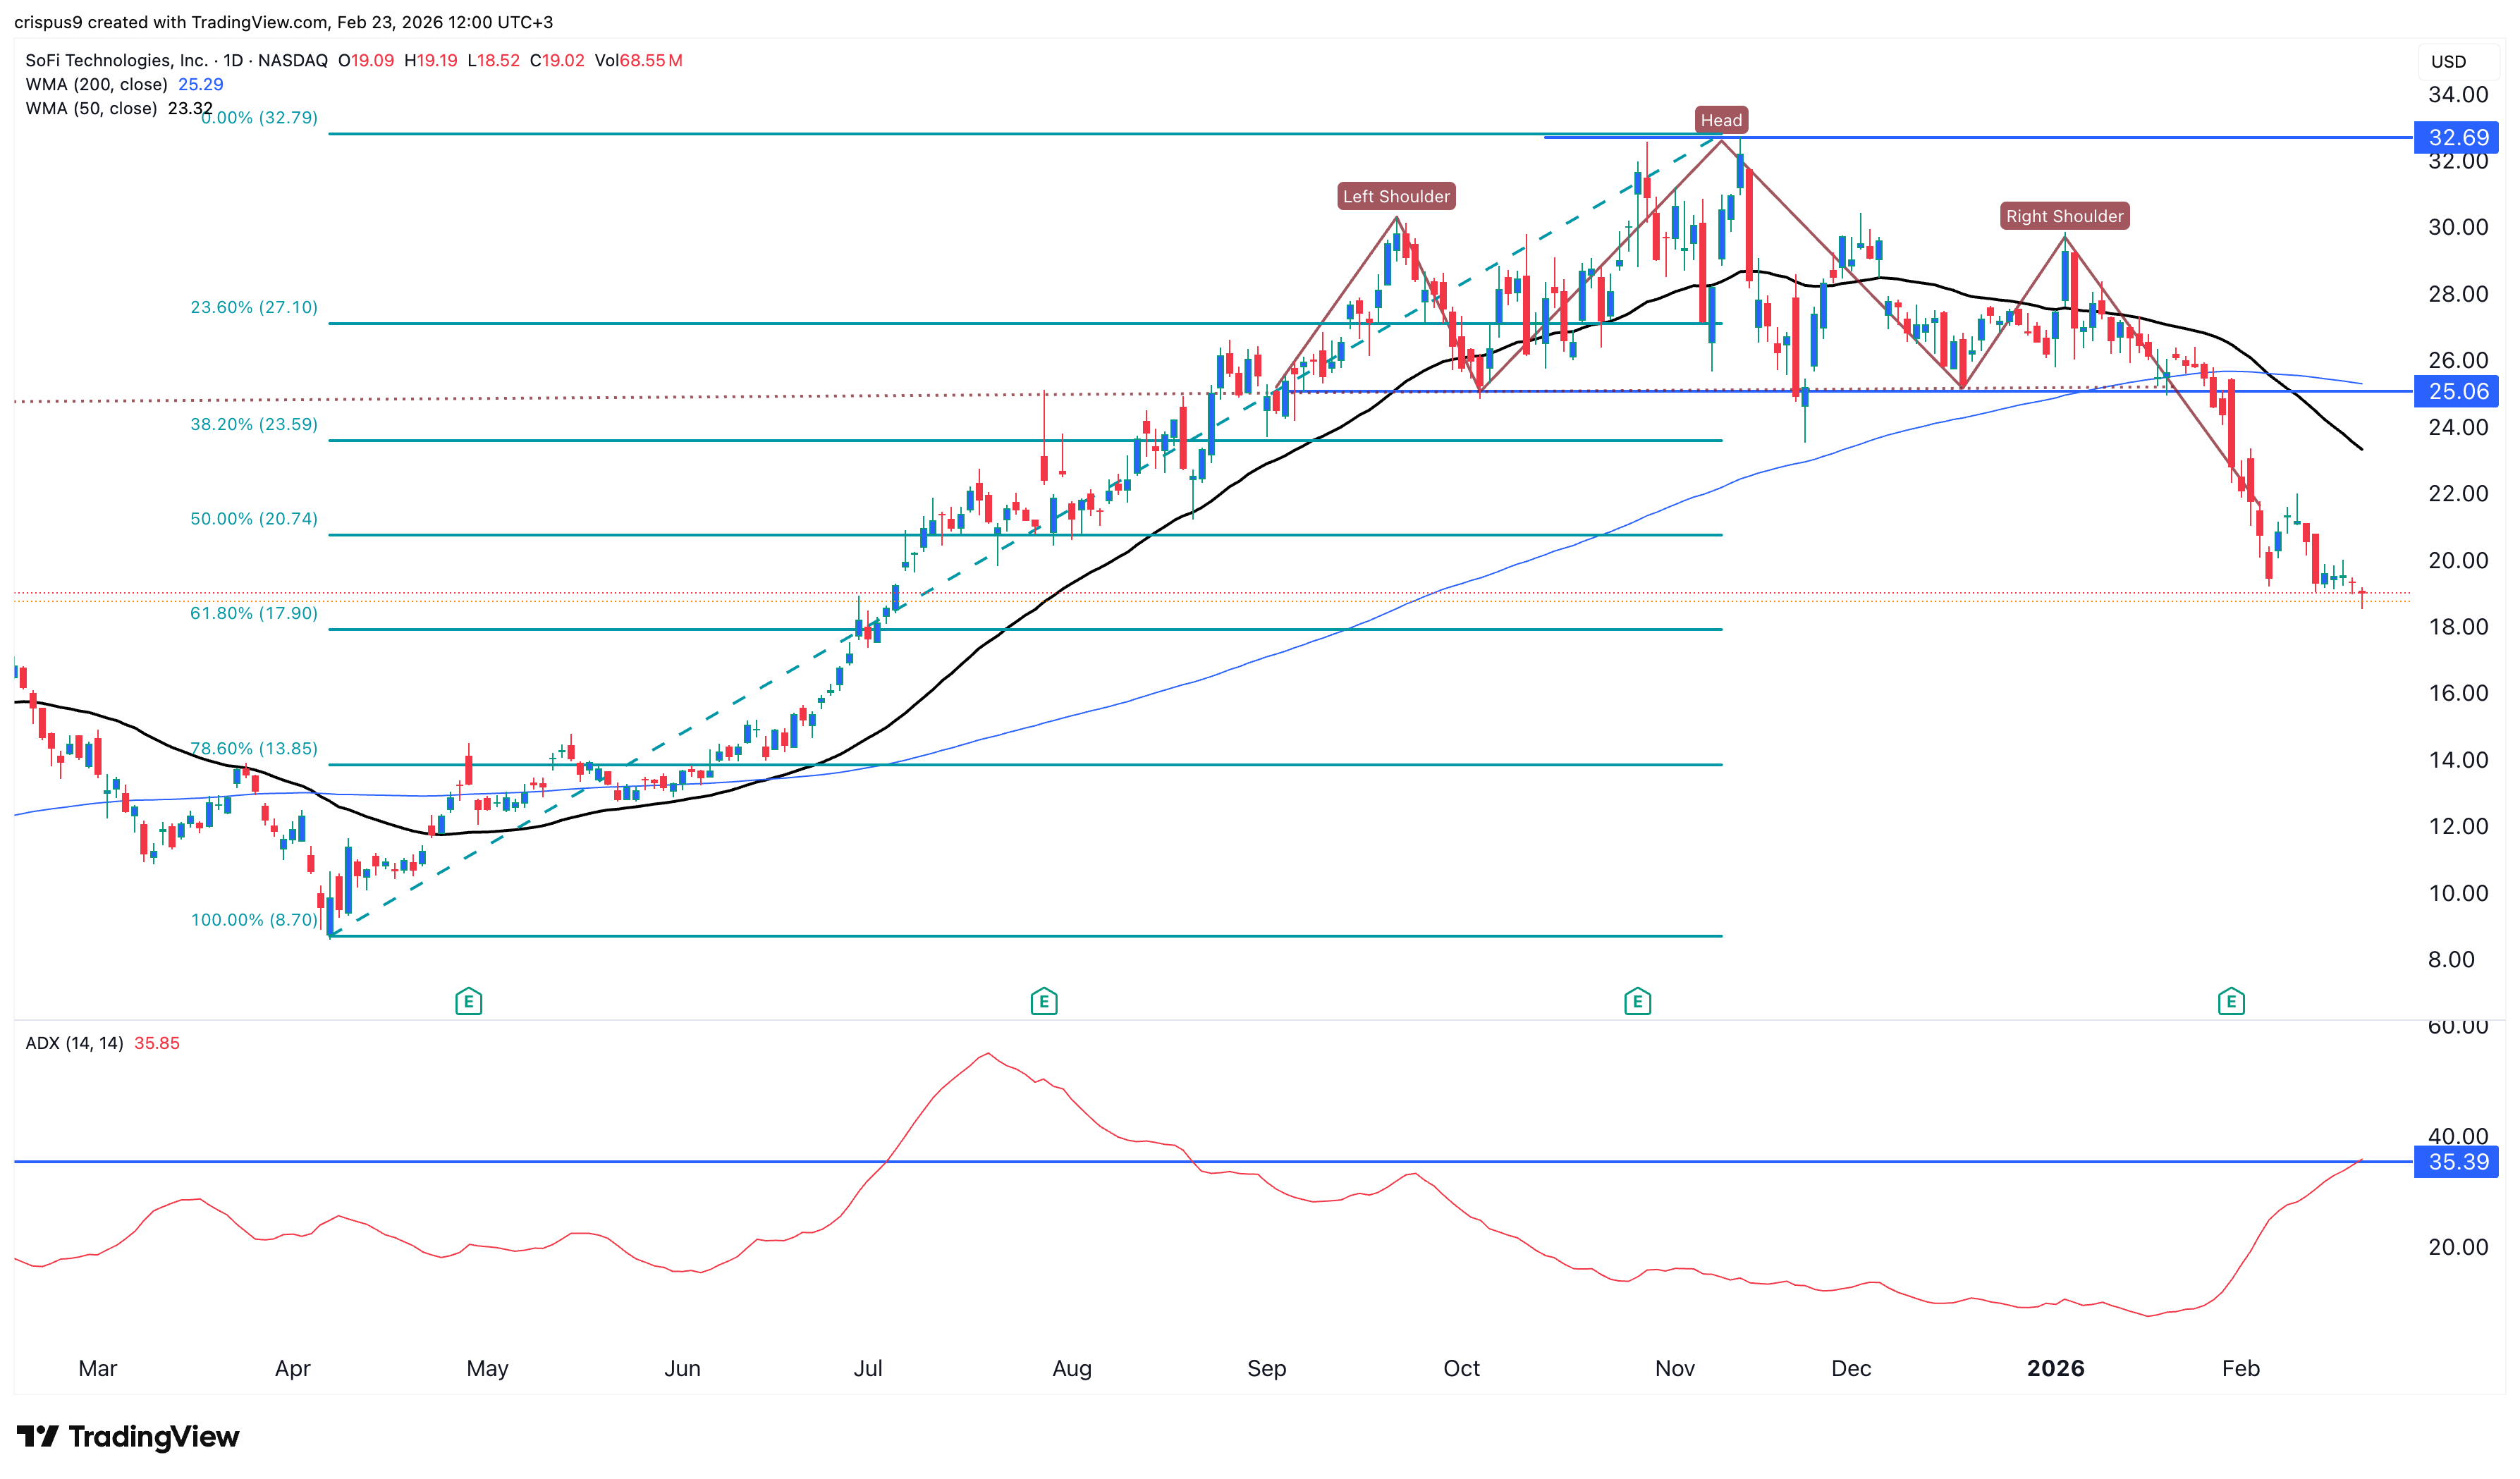Select the WMA (50, close) indicator legend
The image size is (2520, 1479).
click(91, 108)
